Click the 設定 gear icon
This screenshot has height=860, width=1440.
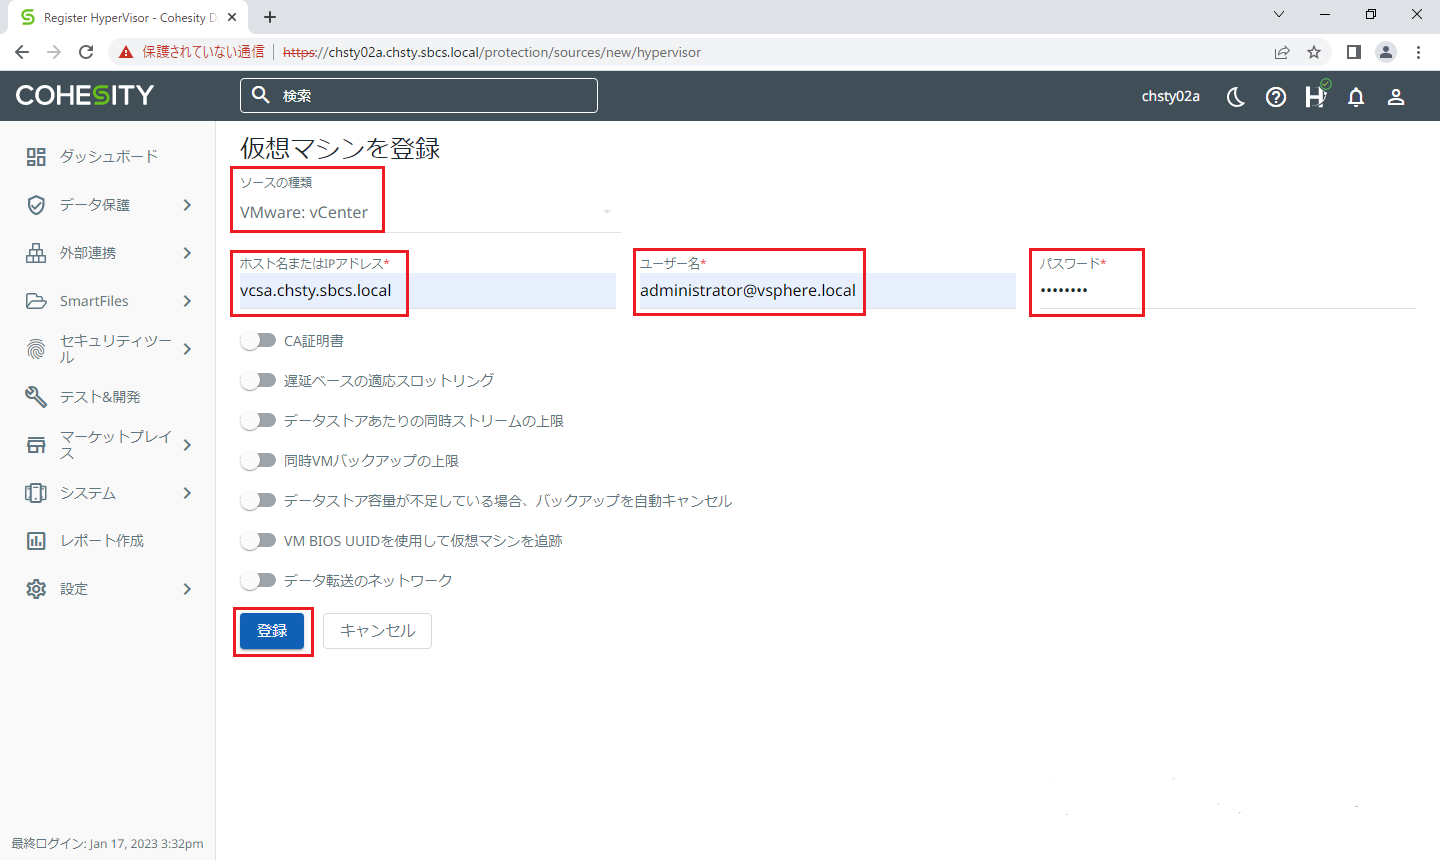36,589
